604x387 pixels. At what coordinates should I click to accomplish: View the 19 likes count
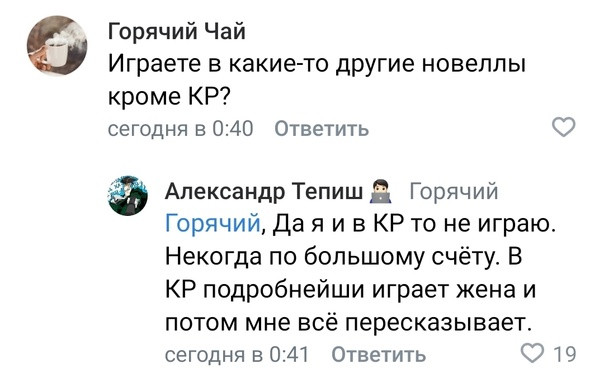[x=565, y=354]
